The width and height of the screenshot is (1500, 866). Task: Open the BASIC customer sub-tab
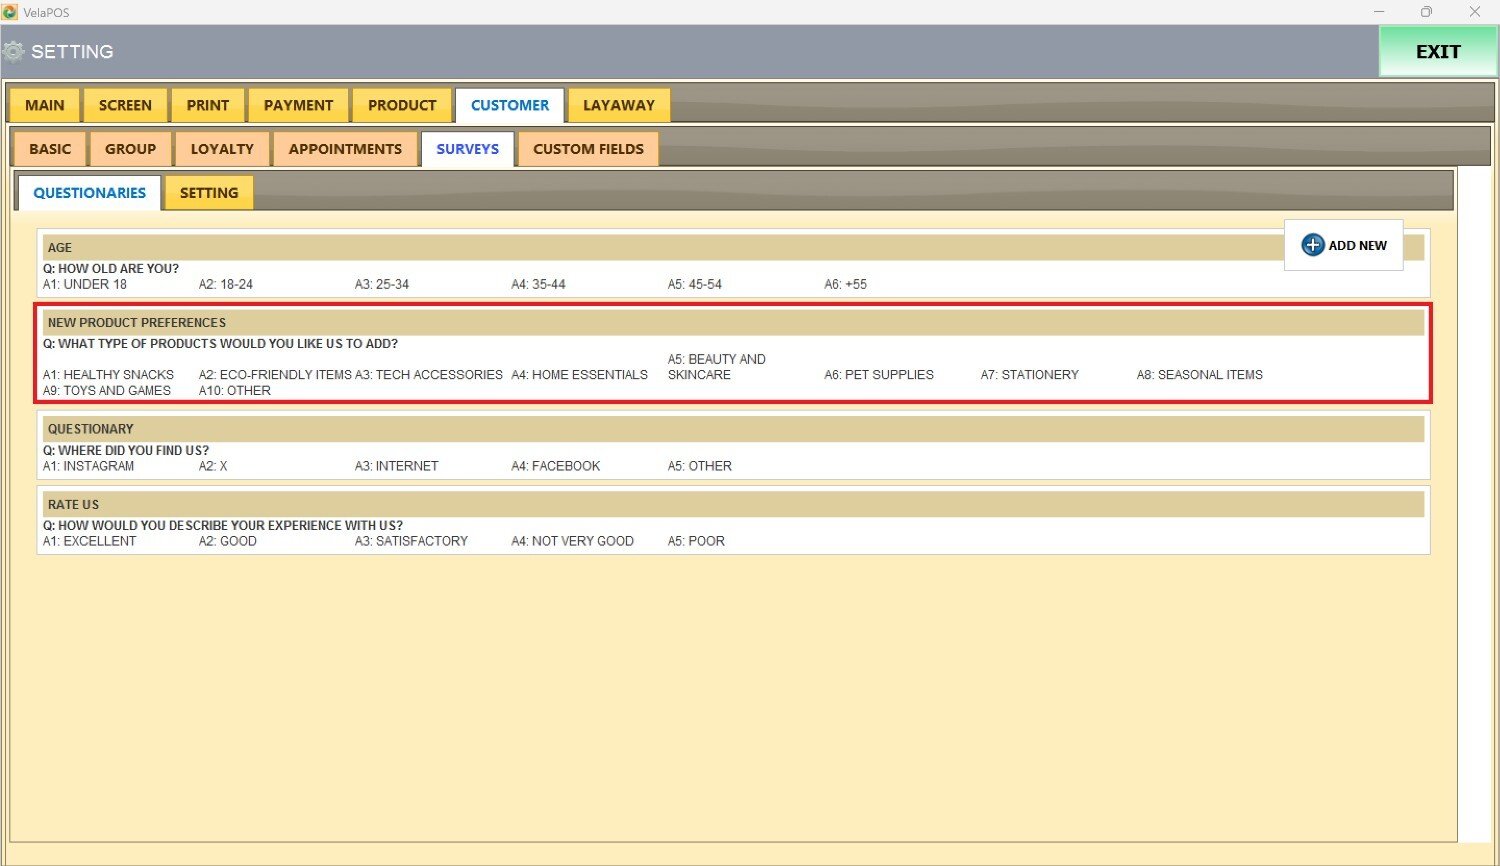point(50,149)
